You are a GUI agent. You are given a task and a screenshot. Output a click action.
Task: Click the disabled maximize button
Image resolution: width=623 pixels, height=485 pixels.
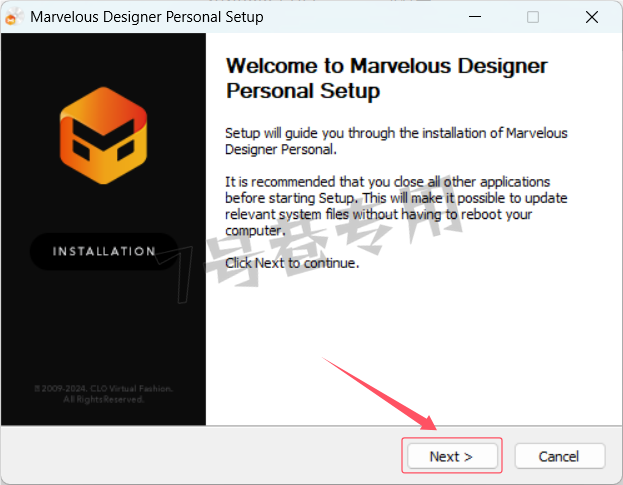pyautogui.click(x=533, y=17)
